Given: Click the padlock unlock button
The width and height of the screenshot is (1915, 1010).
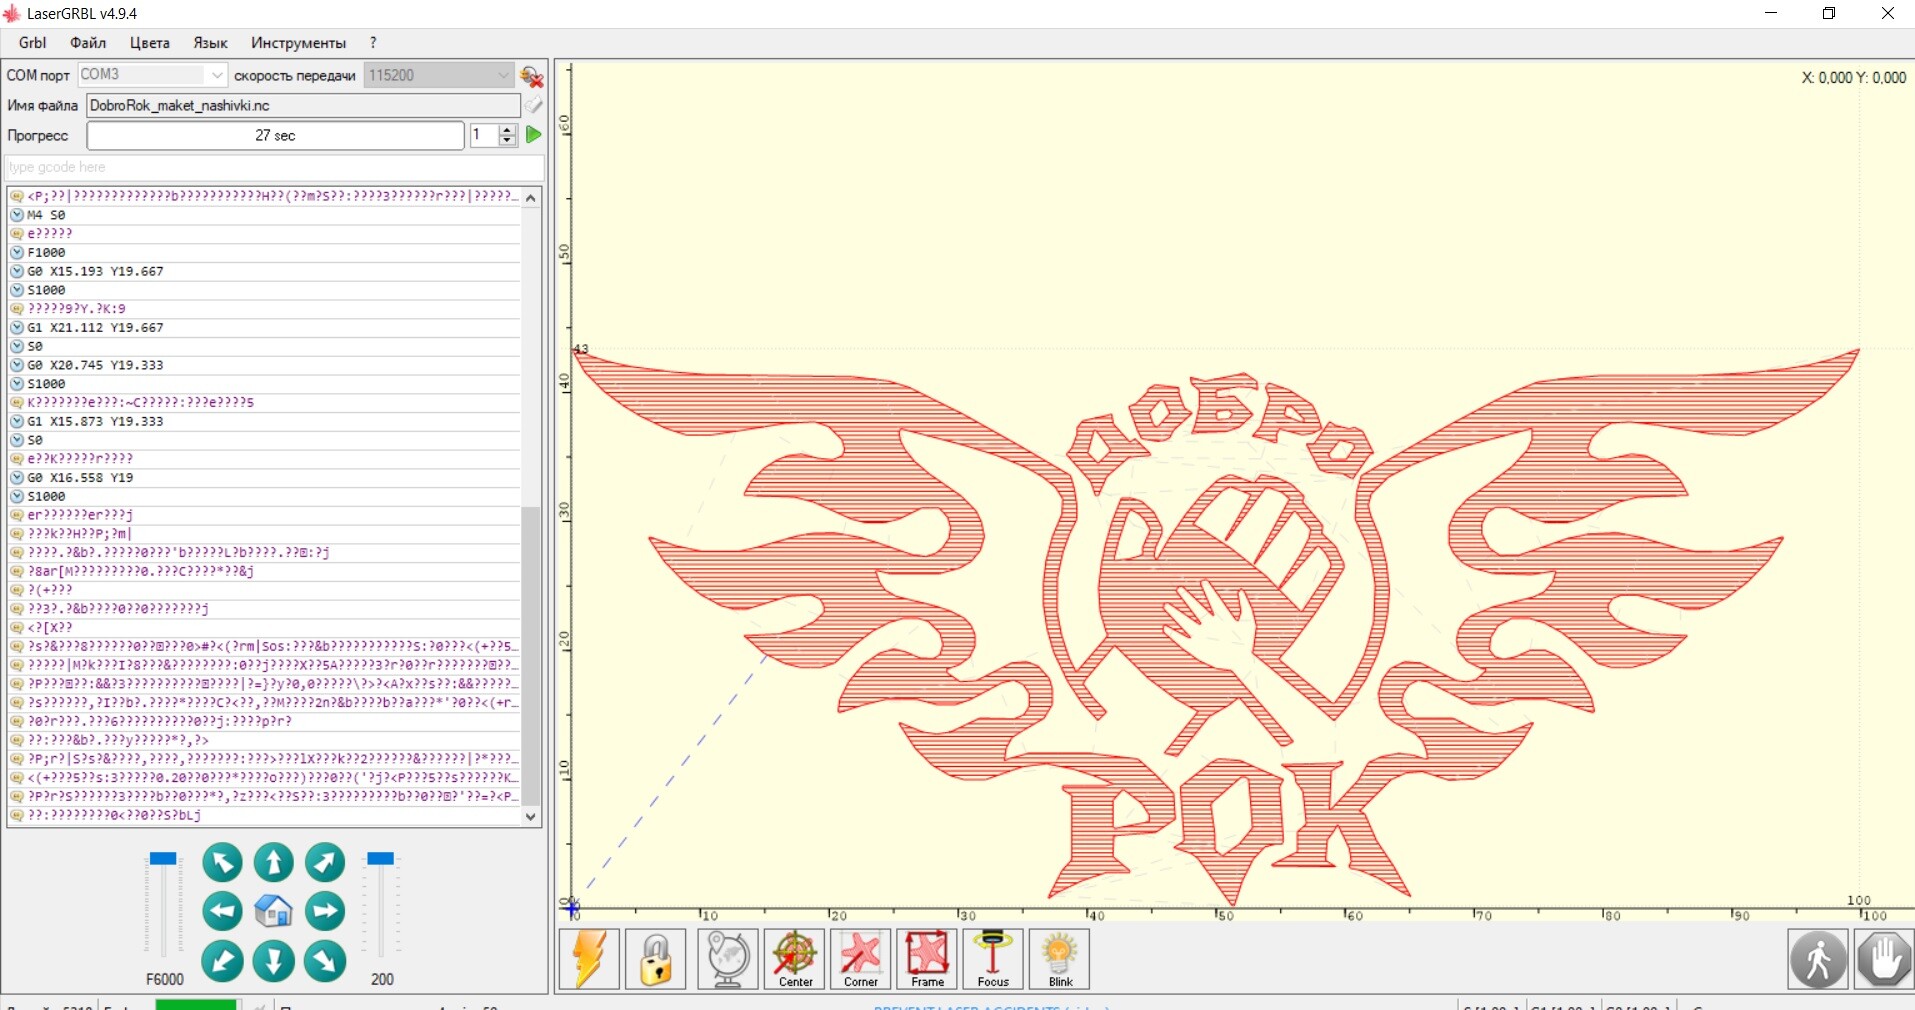Looking at the screenshot, I should [x=656, y=959].
